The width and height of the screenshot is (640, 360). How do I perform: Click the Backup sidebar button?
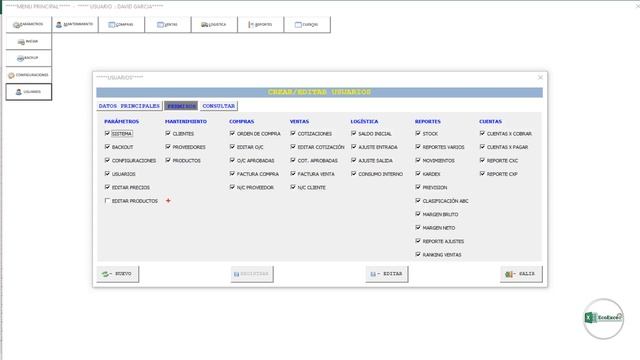[29, 58]
